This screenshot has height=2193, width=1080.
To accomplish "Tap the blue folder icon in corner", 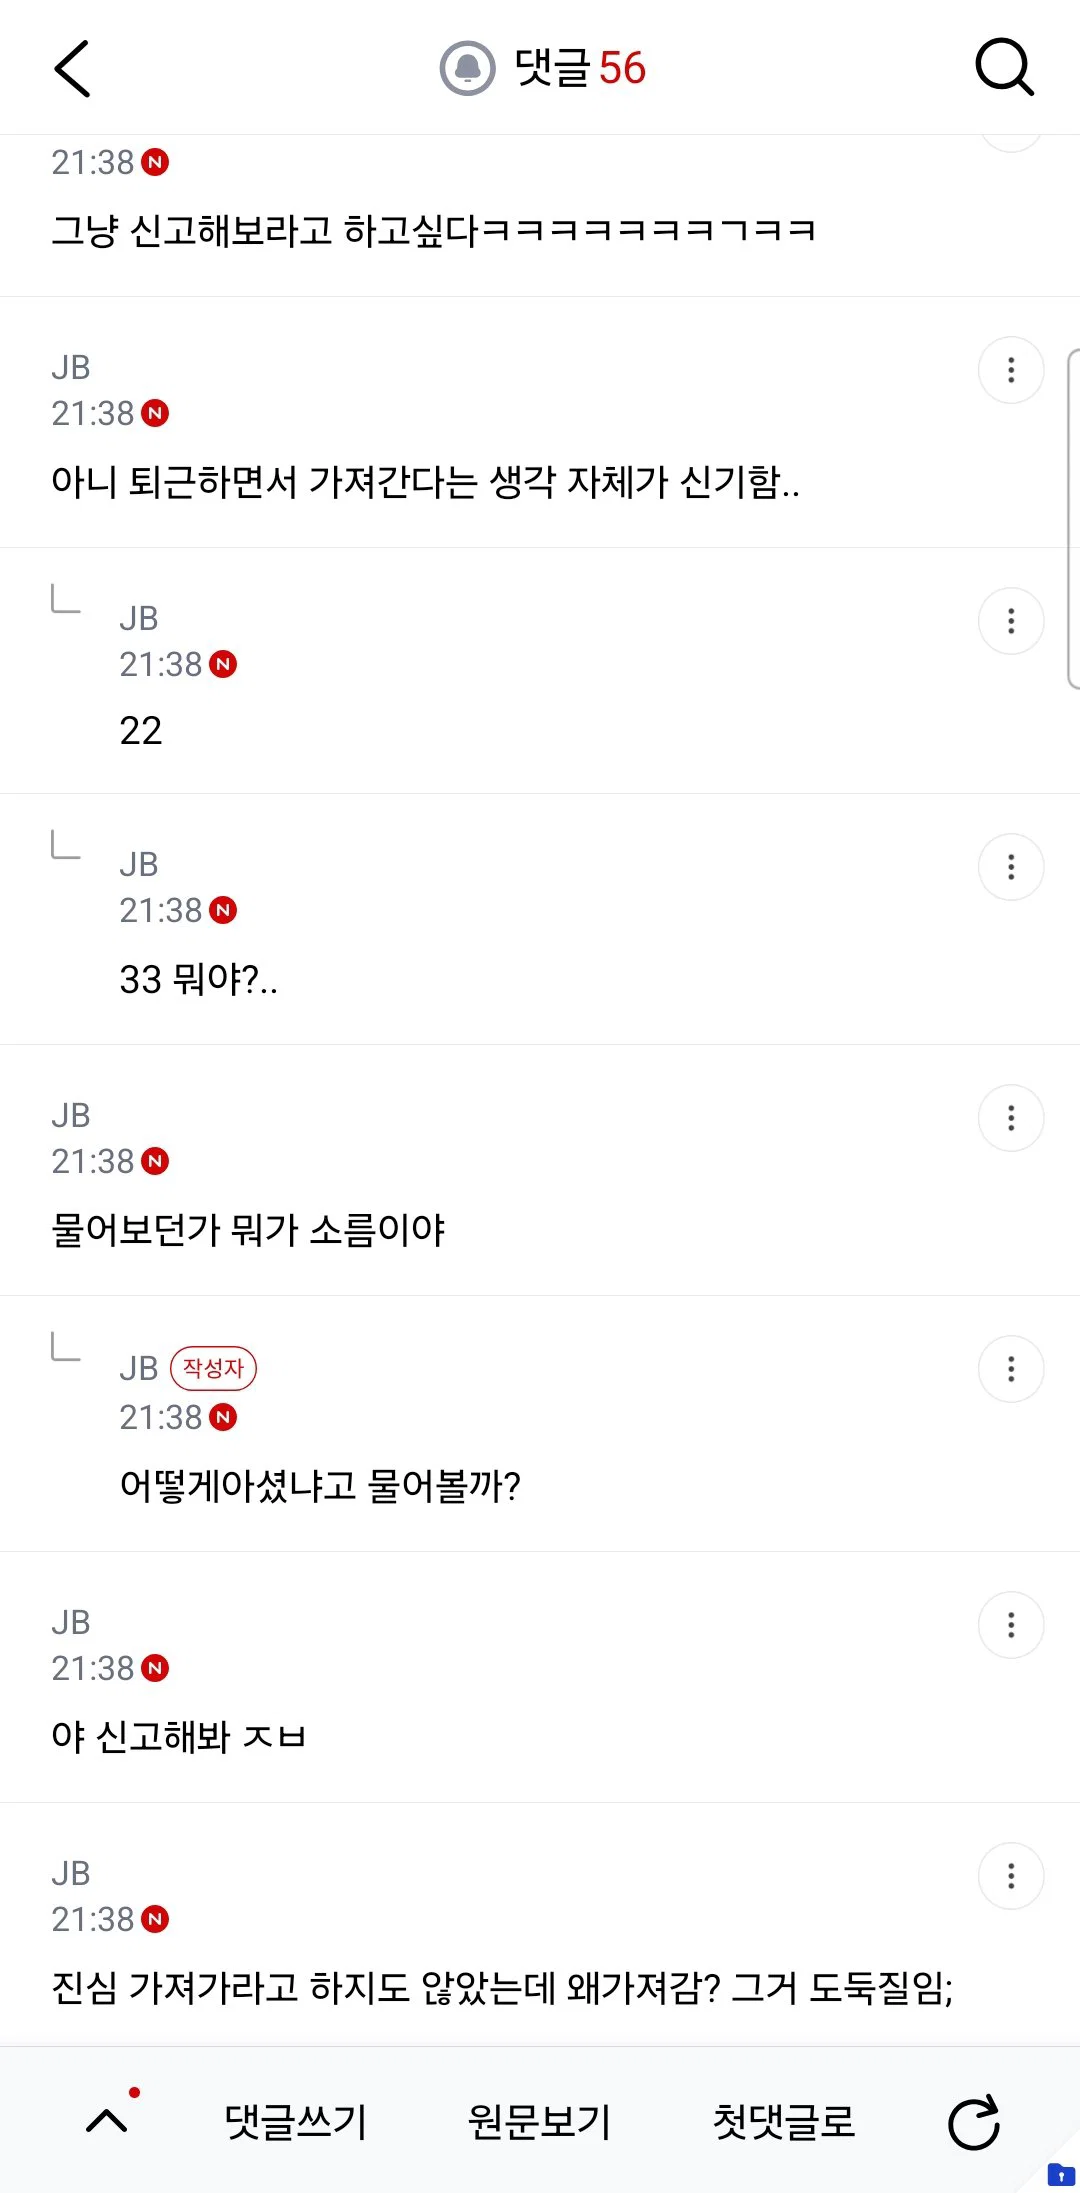I will (1060, 2174).
